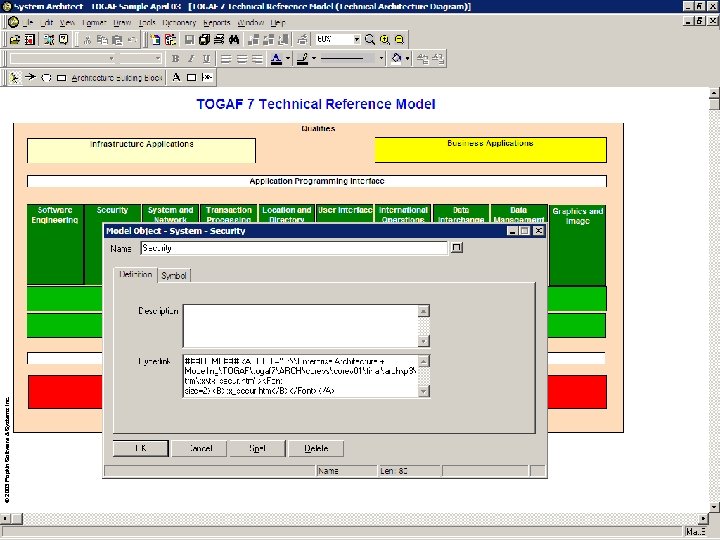Select the rectangle drawing tool
The width and height of the screenshot is (720, 540).
pos(191,78)
